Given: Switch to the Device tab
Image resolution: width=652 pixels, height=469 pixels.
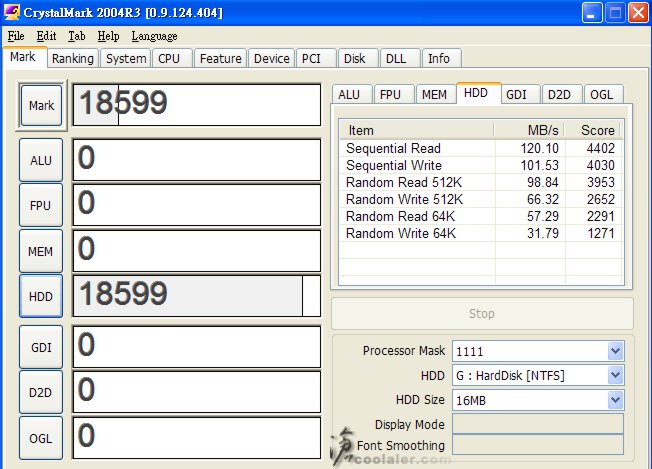Looking at the screenshot, I should tap(272, 58).
